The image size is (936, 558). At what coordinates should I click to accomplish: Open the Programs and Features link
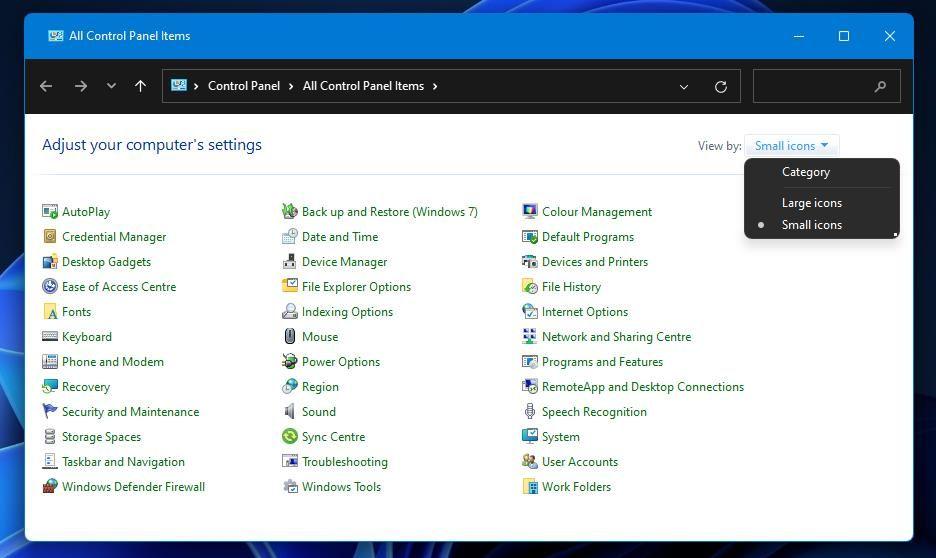coord(602,362)
